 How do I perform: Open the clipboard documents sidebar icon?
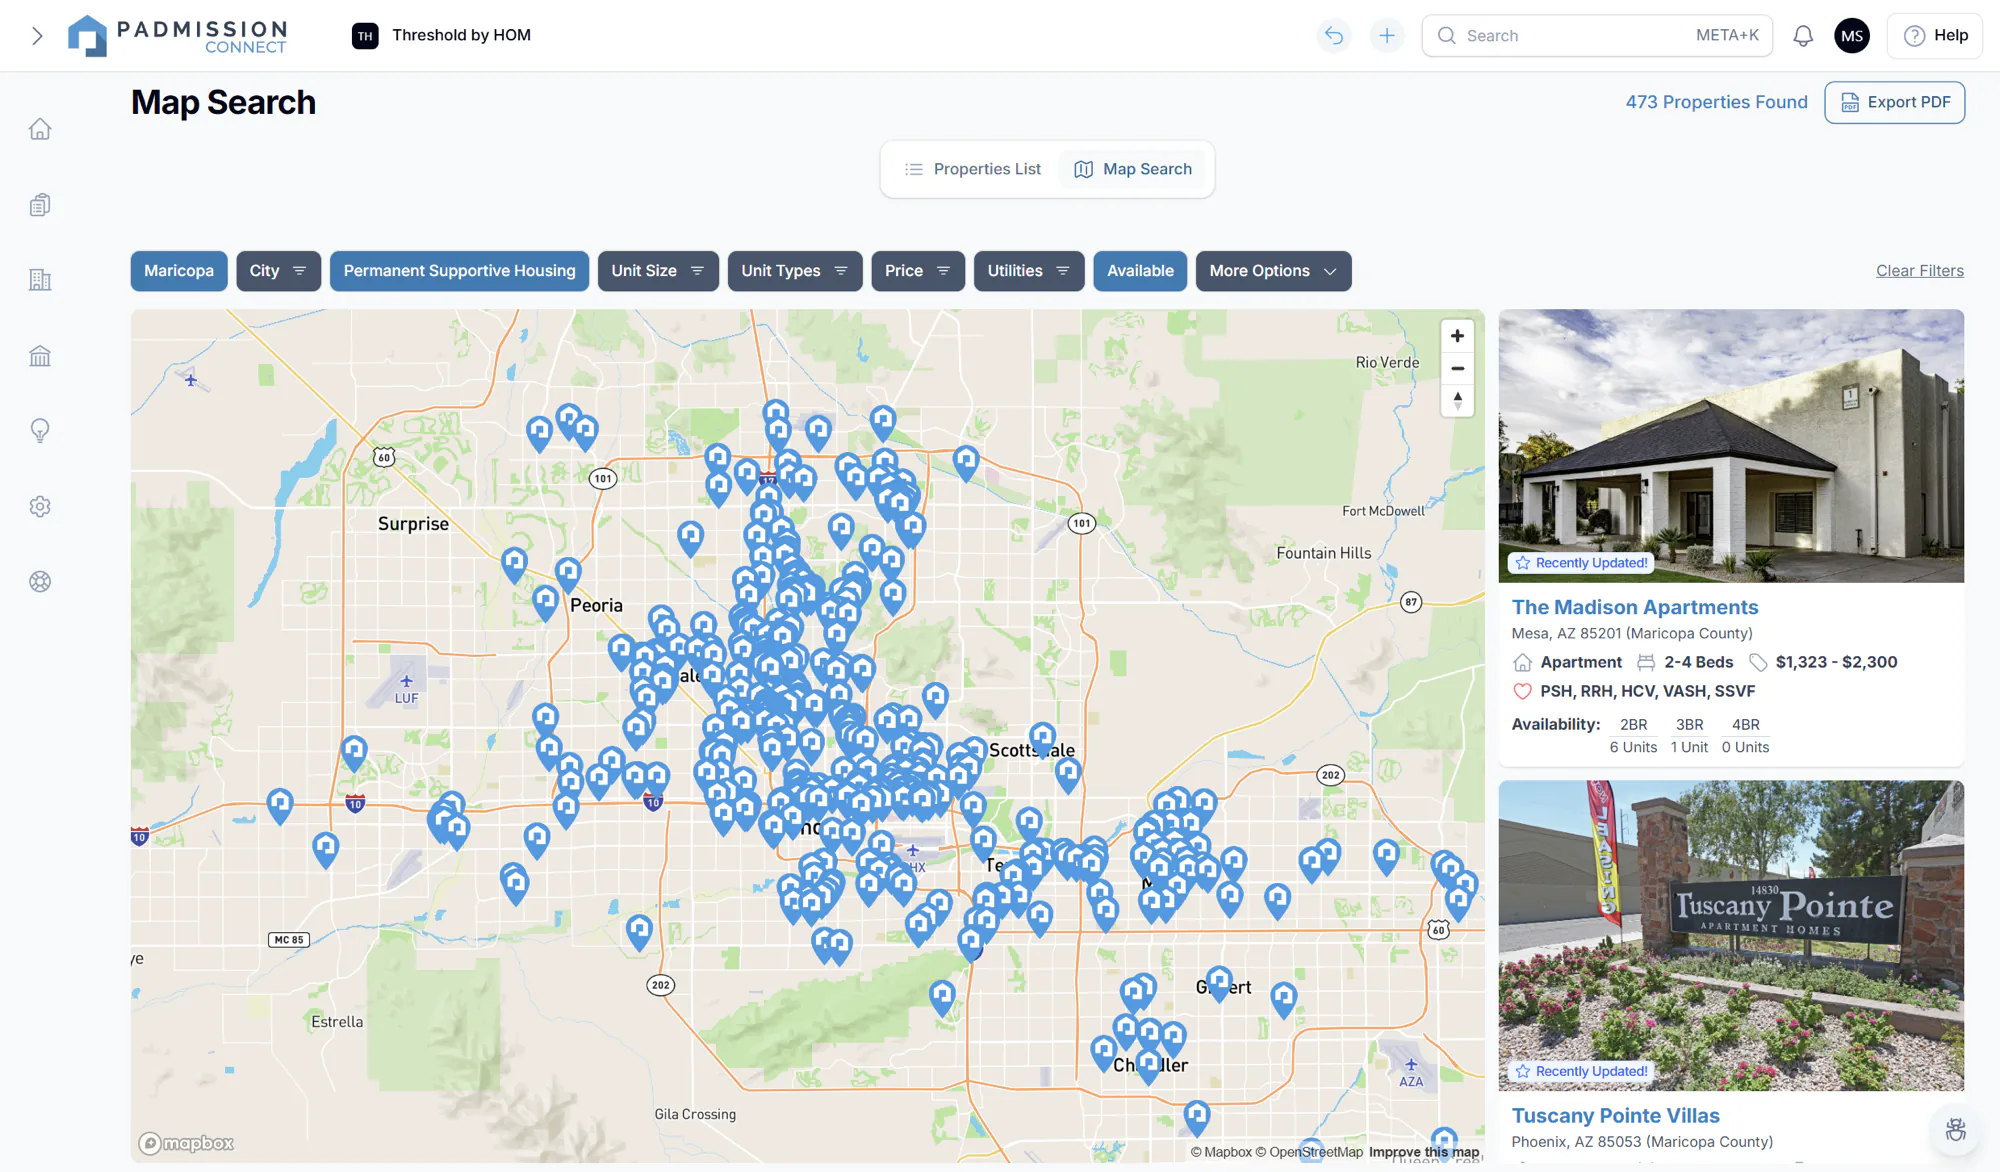click(40, 205)
